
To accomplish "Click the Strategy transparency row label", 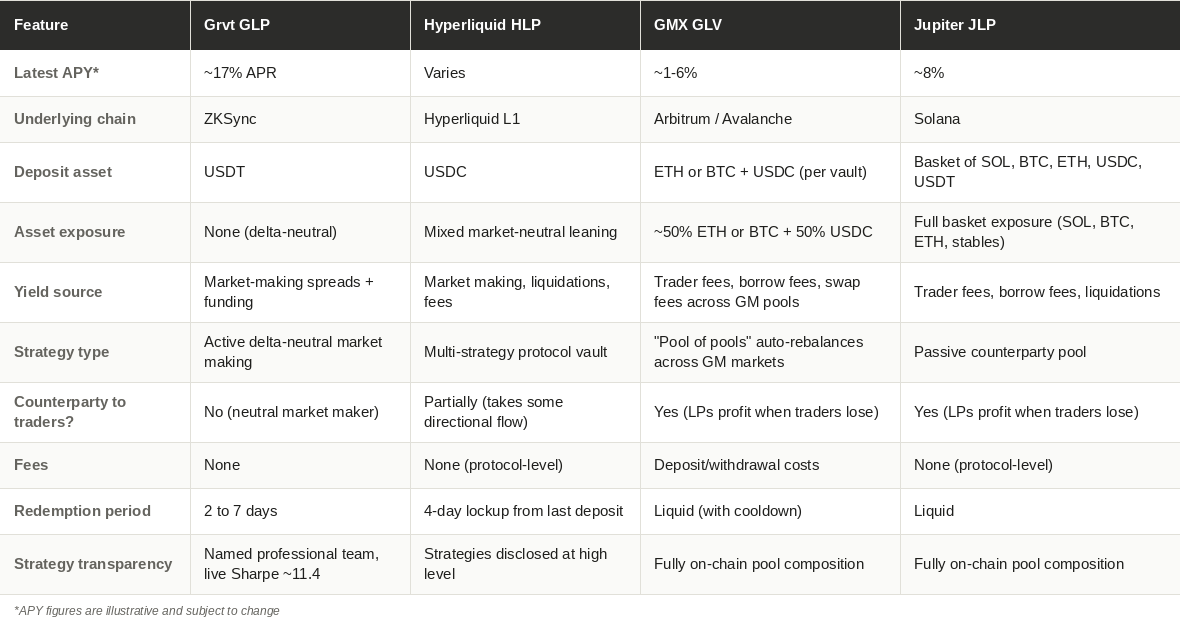I will [x=93, y=564].
